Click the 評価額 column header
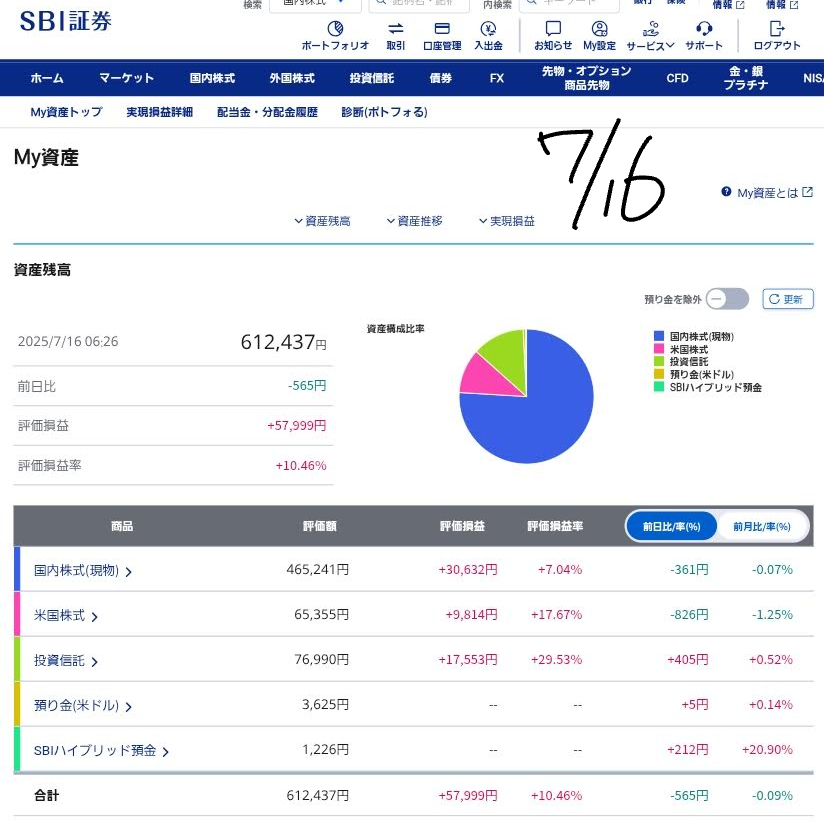This screenshot has width=824, height=827. 320,526
